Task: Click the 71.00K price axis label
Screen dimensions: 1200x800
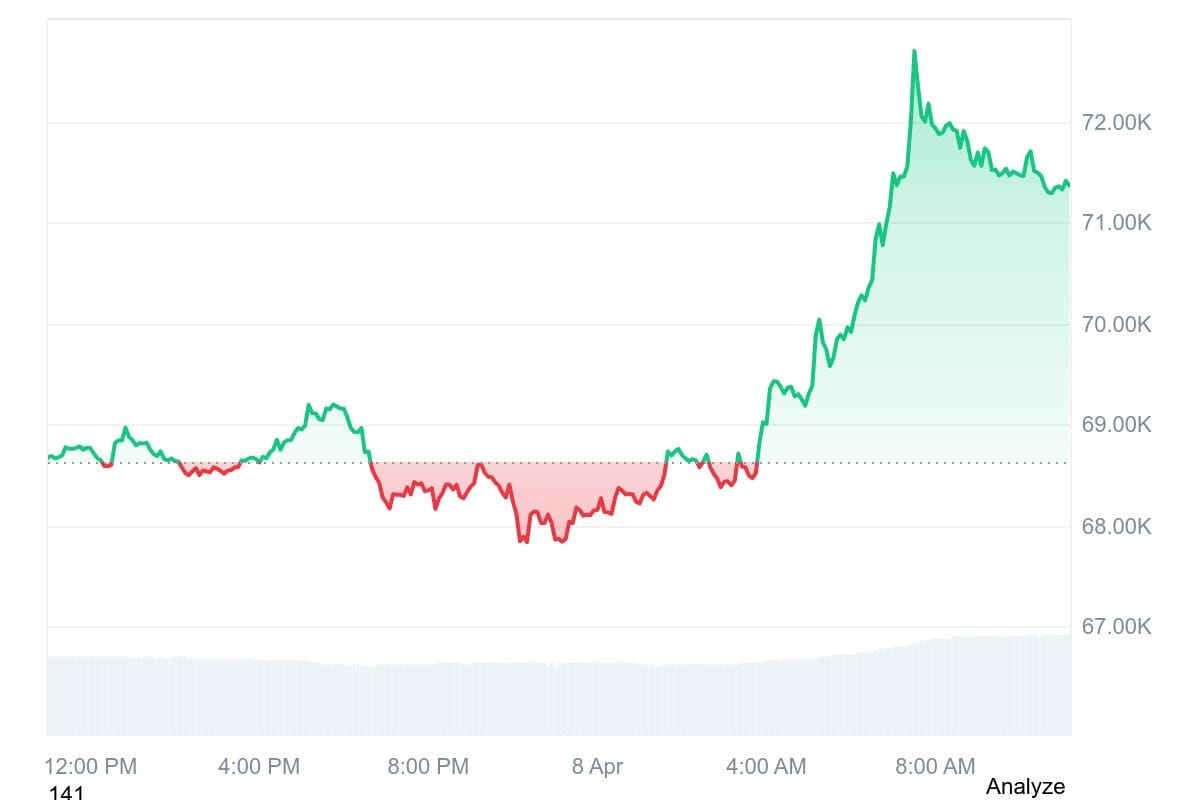Action: click(1116, 222)
